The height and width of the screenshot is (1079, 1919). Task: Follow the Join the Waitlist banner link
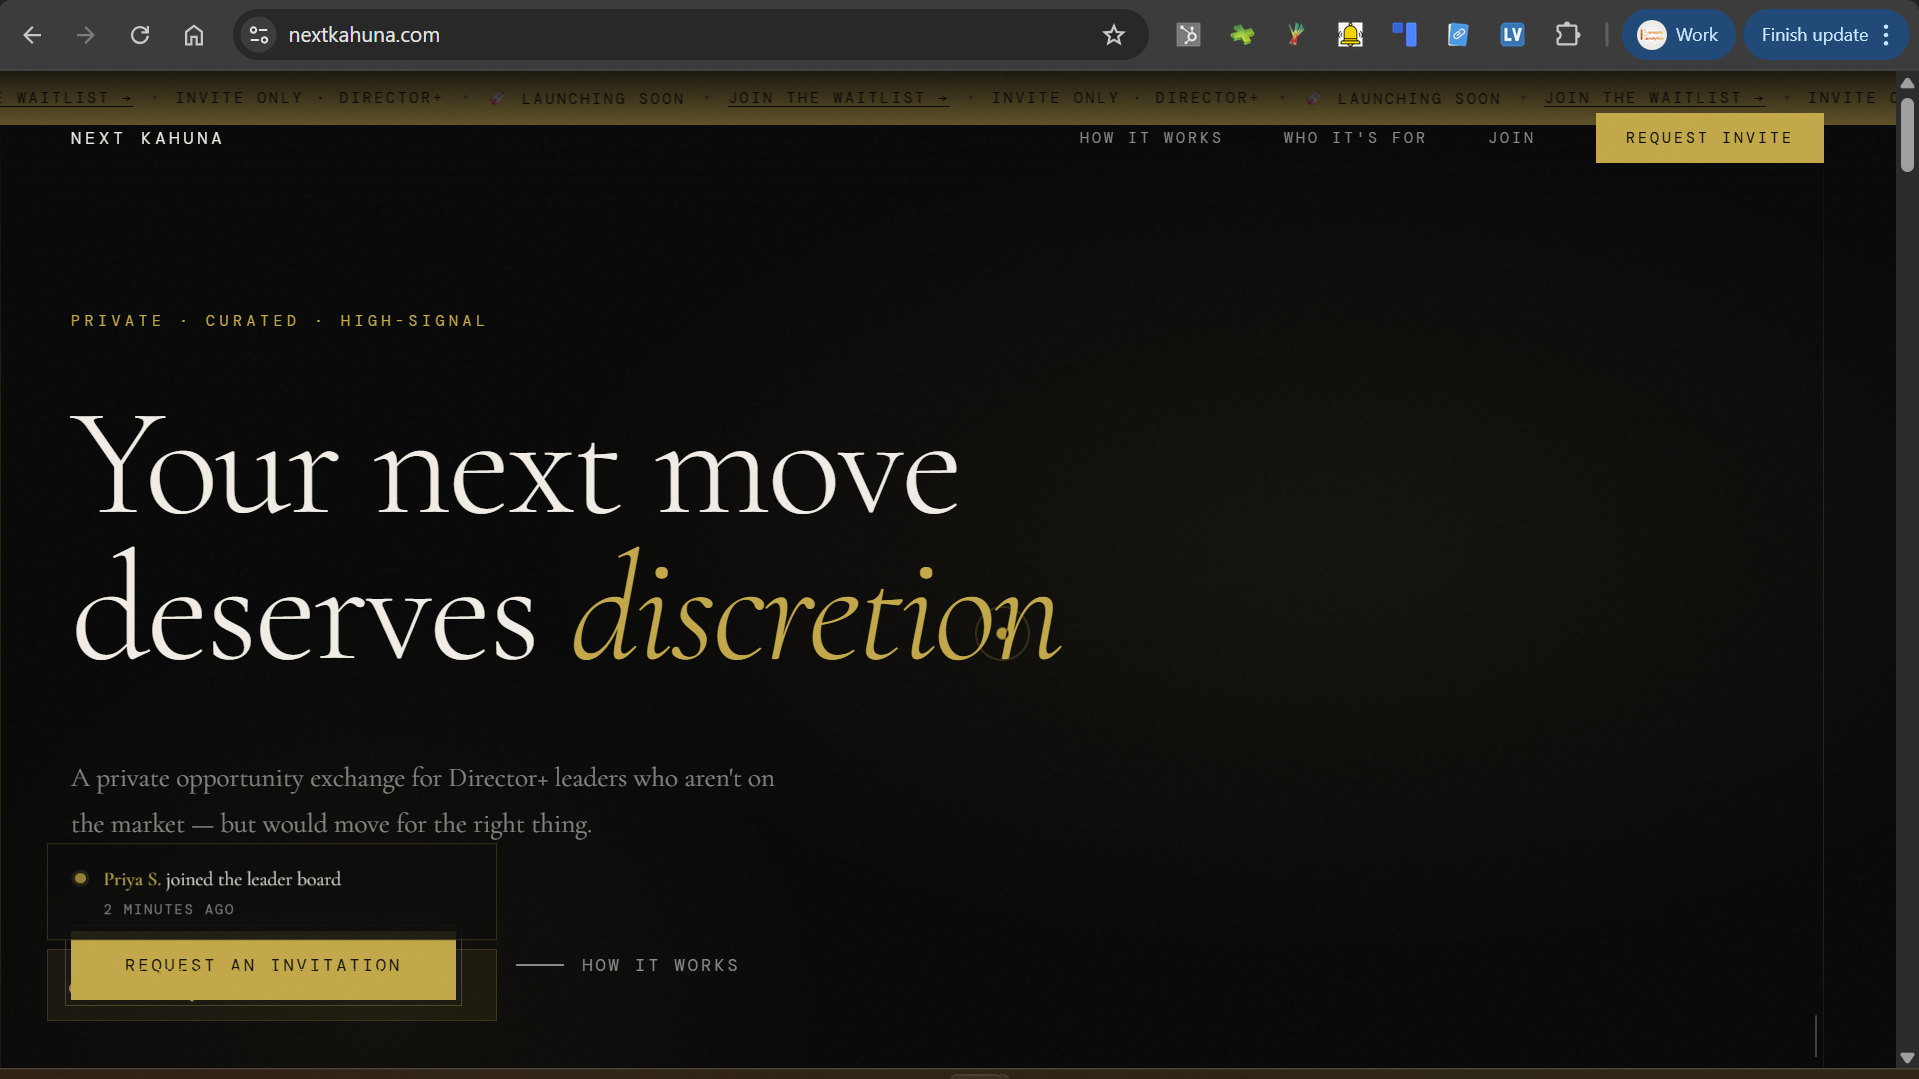(838, 98)
